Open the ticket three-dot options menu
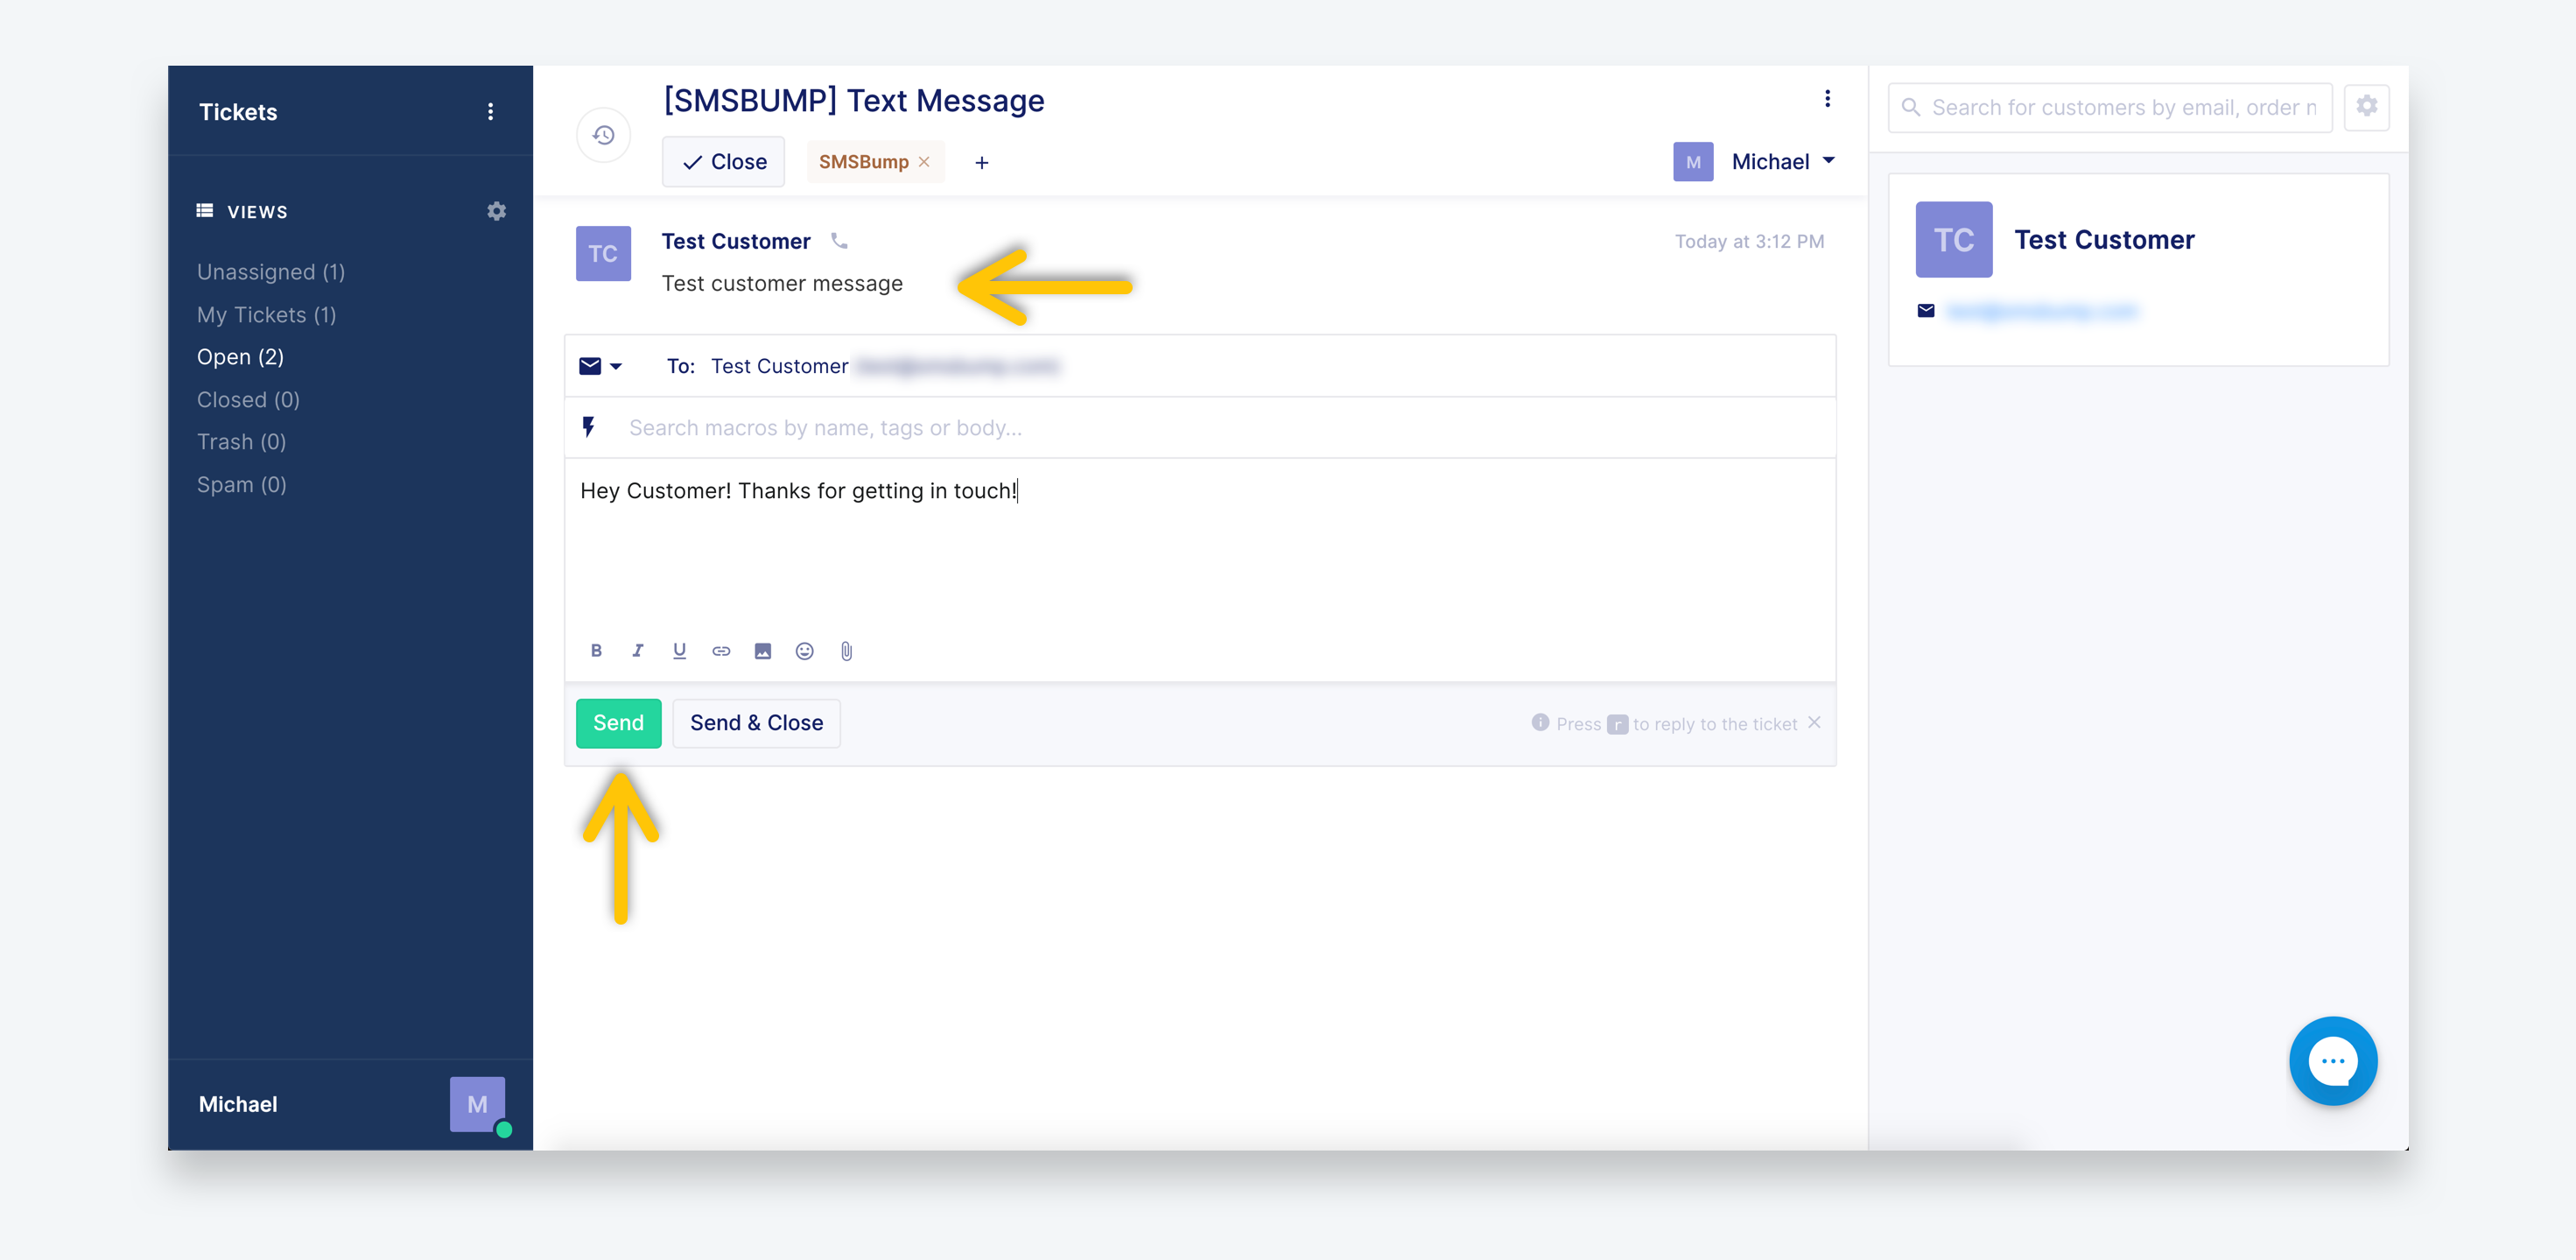2576x1260 pixels. point(1827,99)
